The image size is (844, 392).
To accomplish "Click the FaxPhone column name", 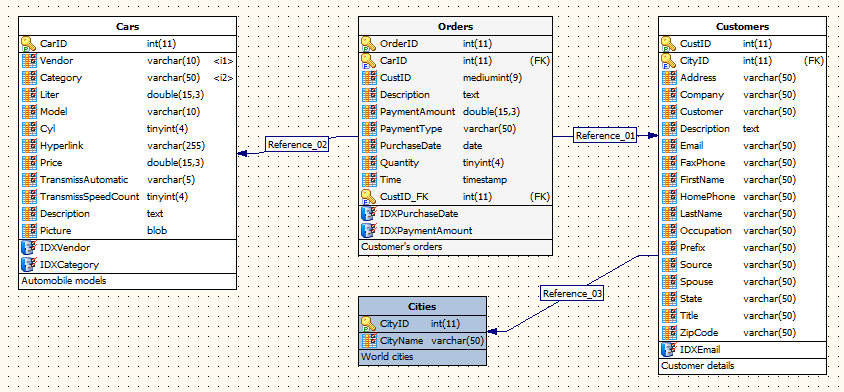I will [x=702, y=163].
